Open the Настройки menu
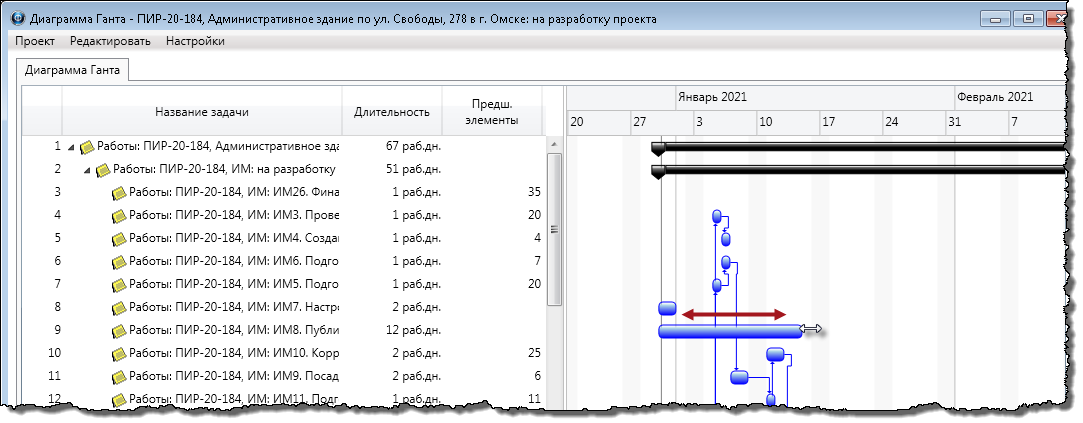 pyautogui.click(x=195, y=41)
